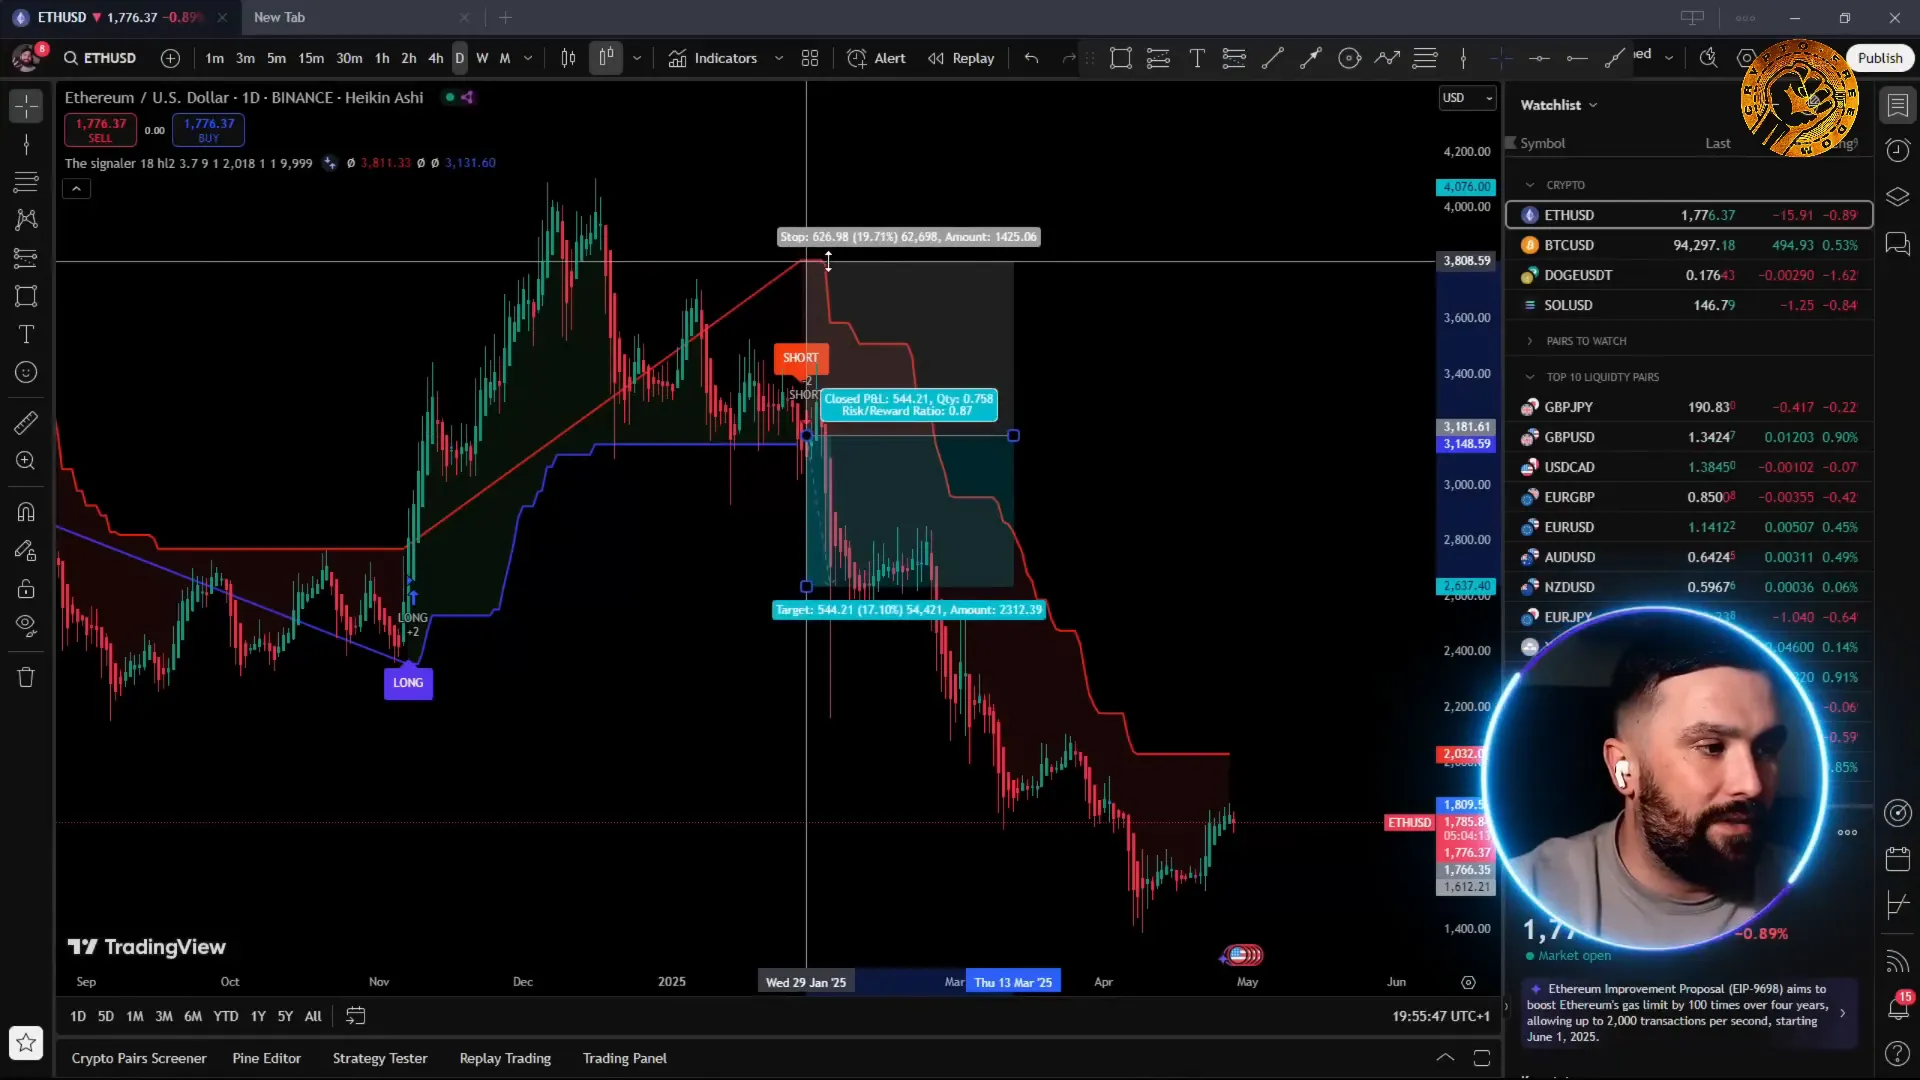Open the USD currency dropdown
Screen dimensions: 1920x1080
coord(1467,98)
